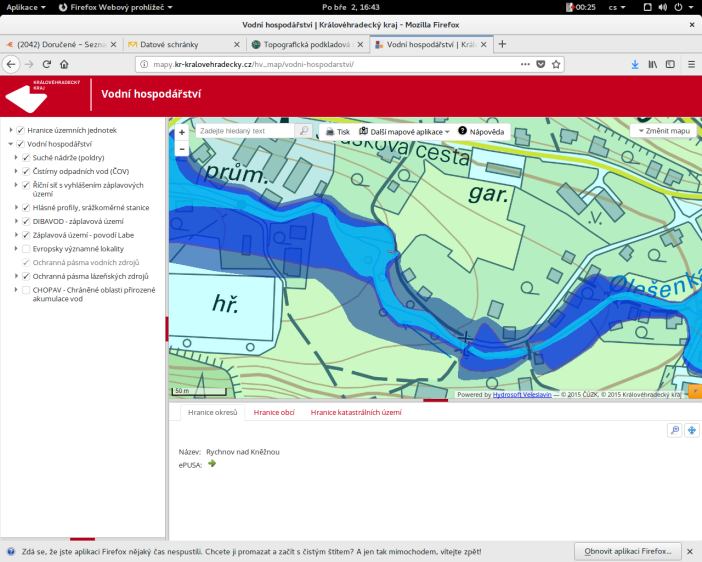Reload the page with Firefox refresh icon
This screenshot has width=702, height=562.
(x=47, y=64)
